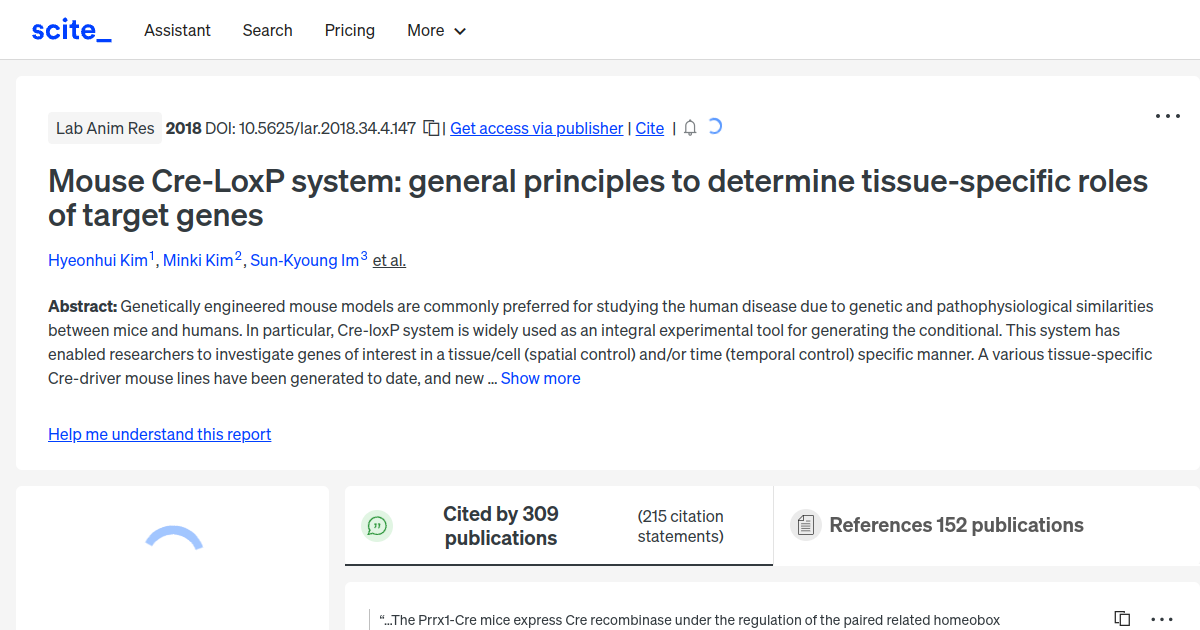Image resolution: width=1200 pixels, height=630 pixels.
Task: Open the Pricing page
Action: (349, 30)
